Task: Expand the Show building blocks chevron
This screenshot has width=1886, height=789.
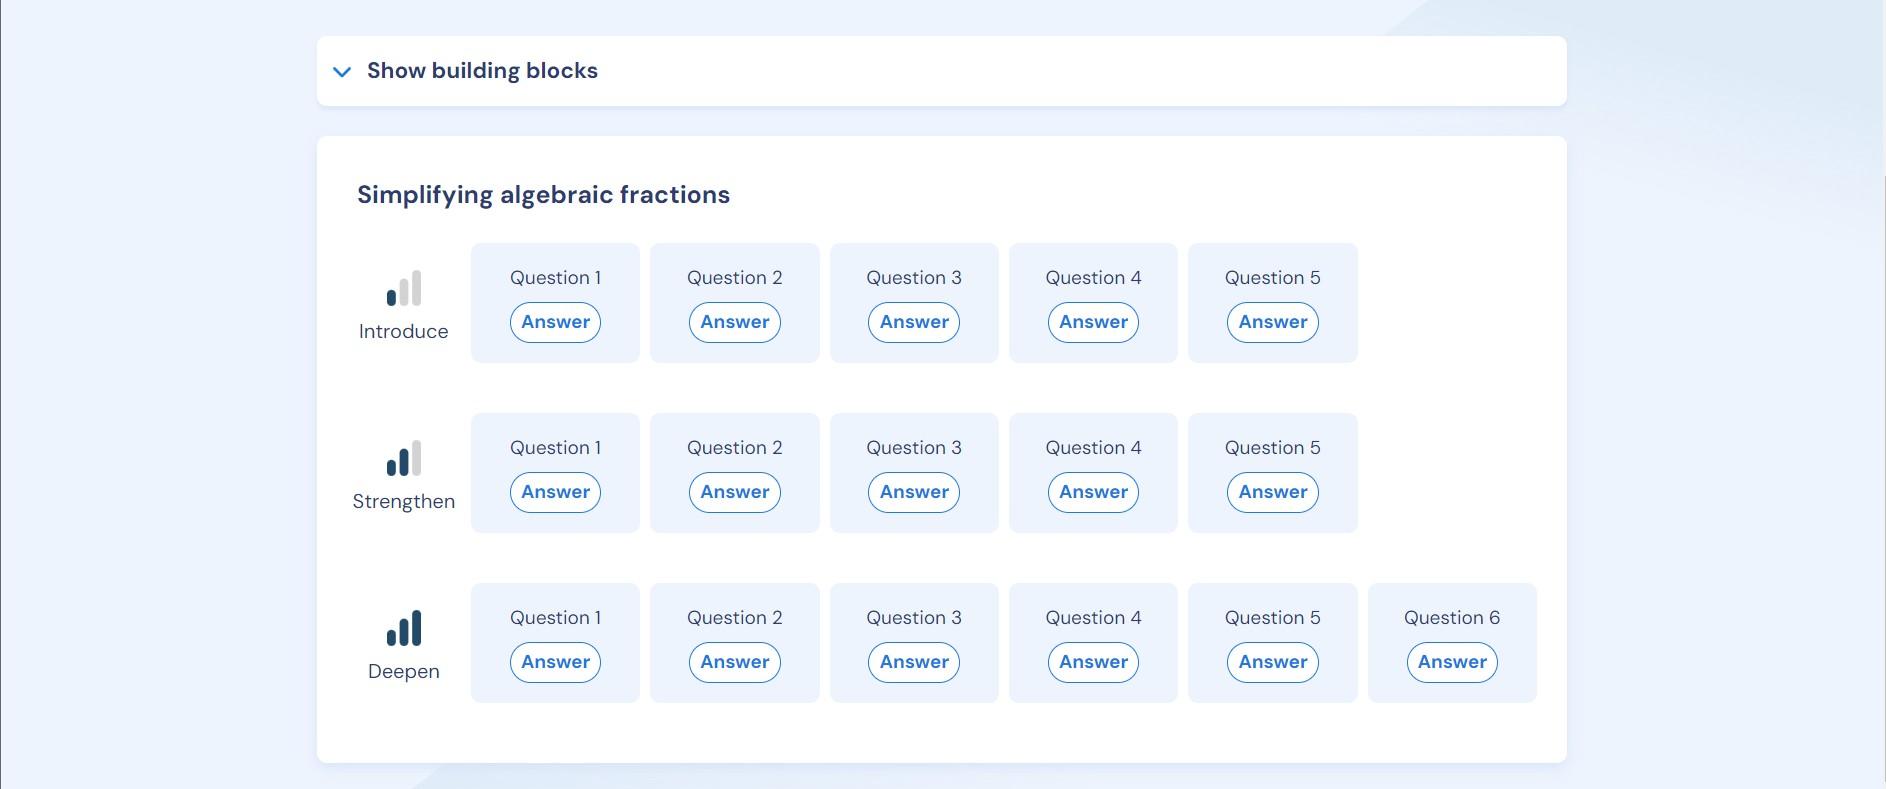Action: pyautogui.click(x=342, y=71)
